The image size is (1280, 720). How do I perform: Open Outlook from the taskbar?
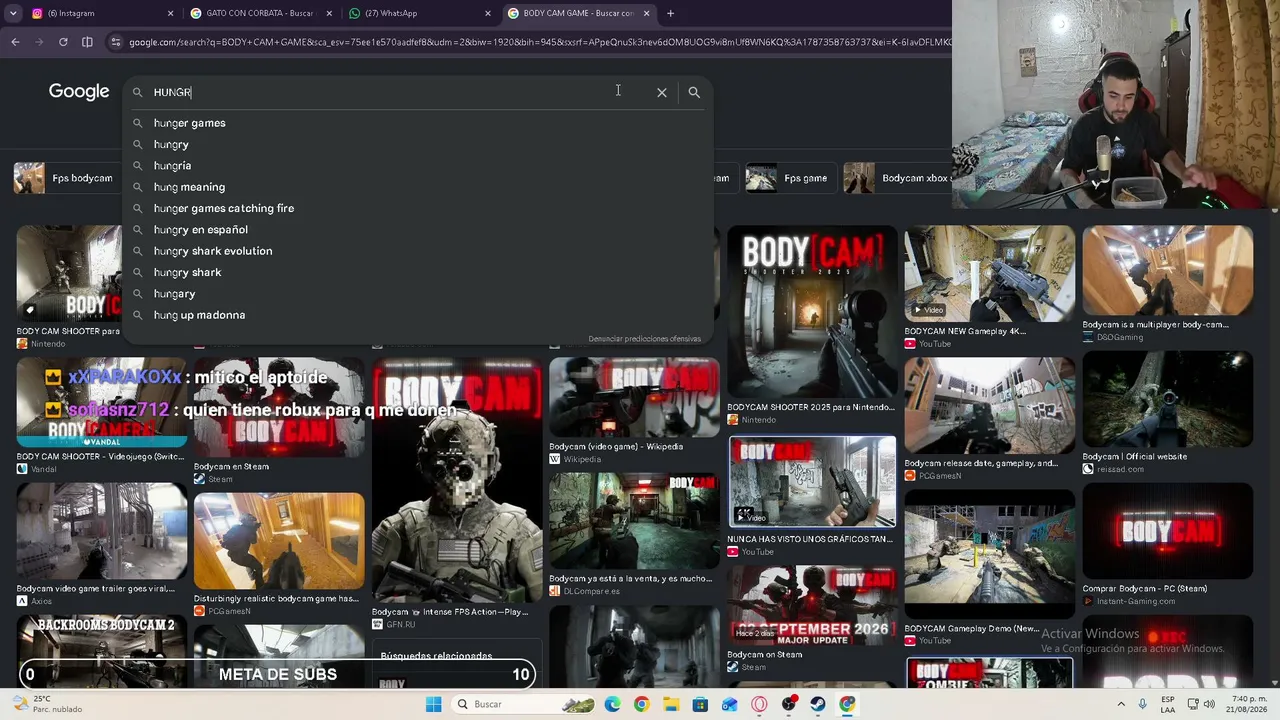730,704
